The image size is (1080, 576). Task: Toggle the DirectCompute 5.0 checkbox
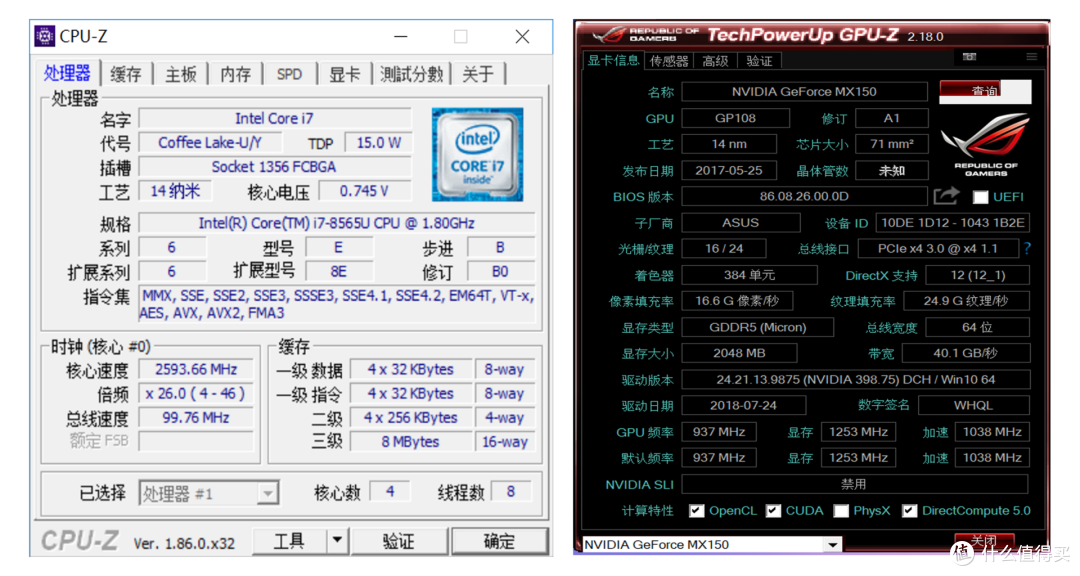pyautogui.click(x=910, y=511)
